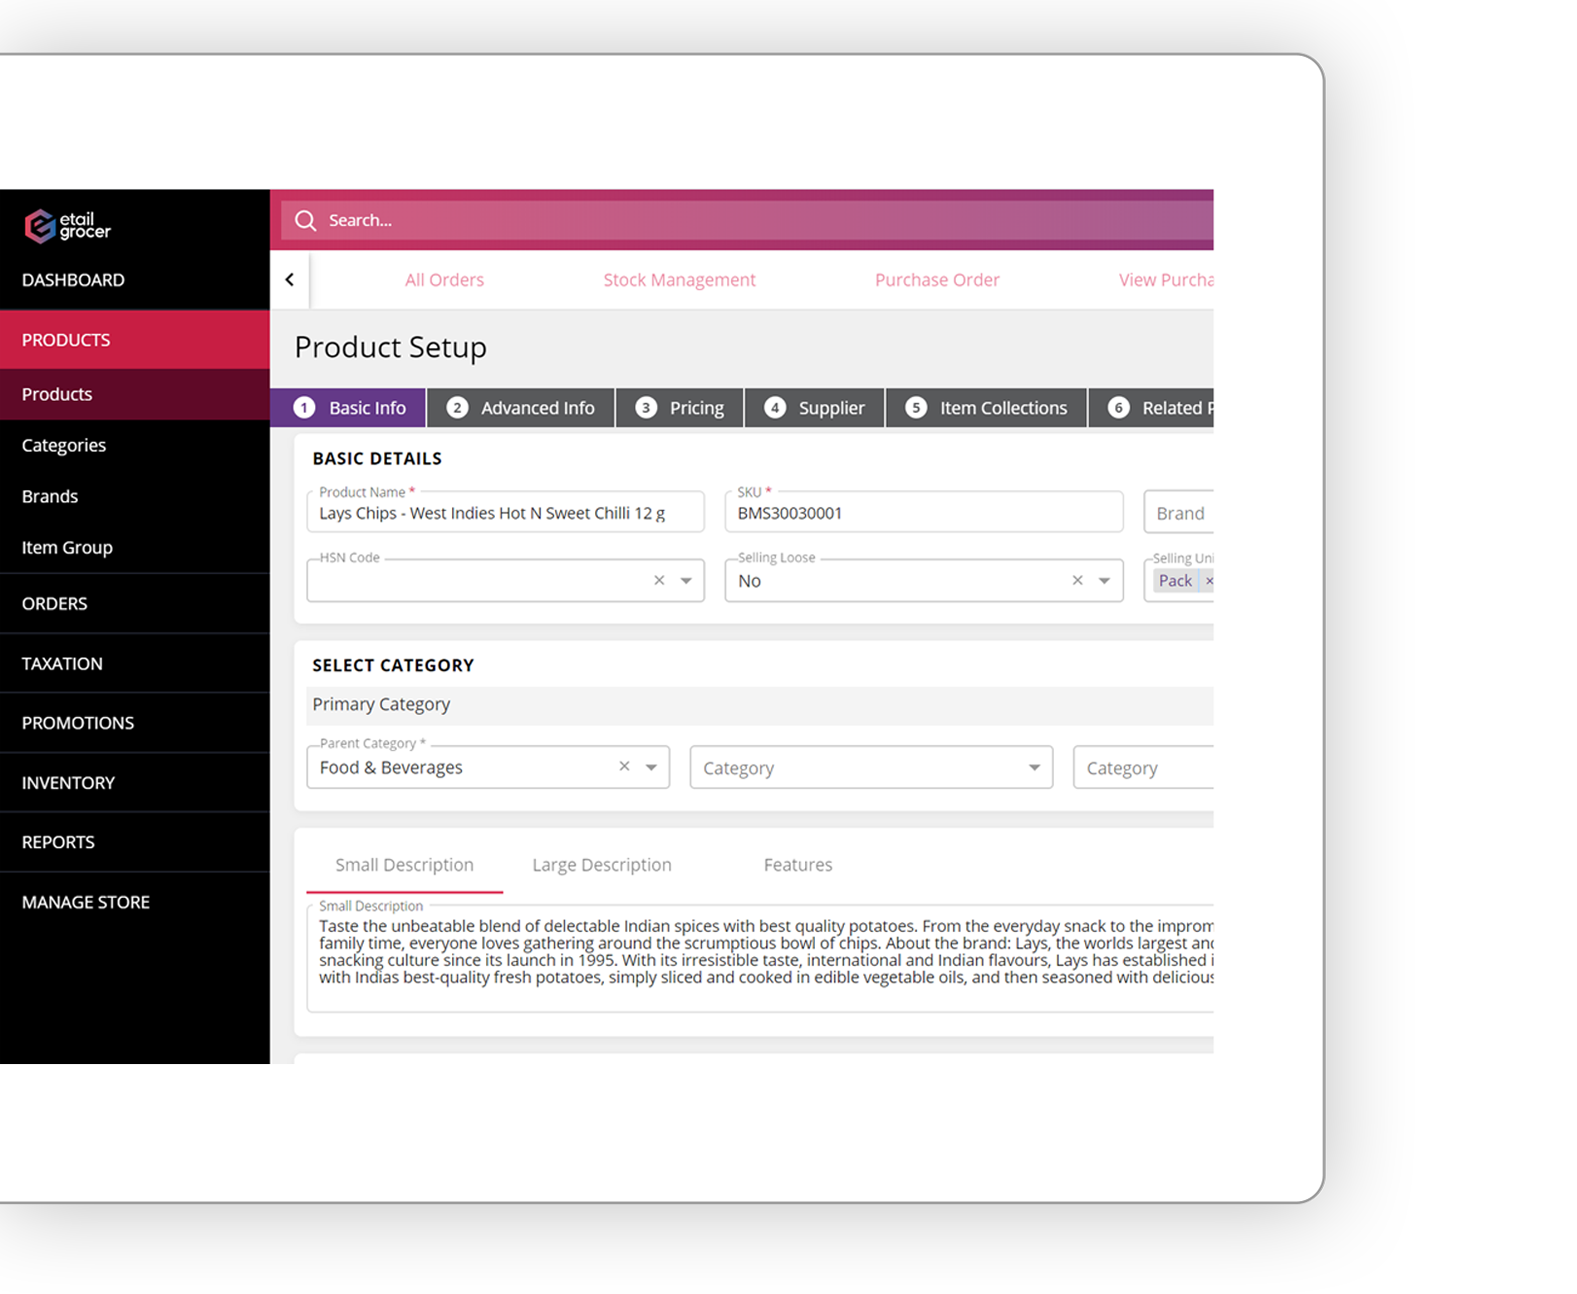Open the ORDERS sidebar section
This screenshot has height=1294, width=1577.
tap(135, 603)
